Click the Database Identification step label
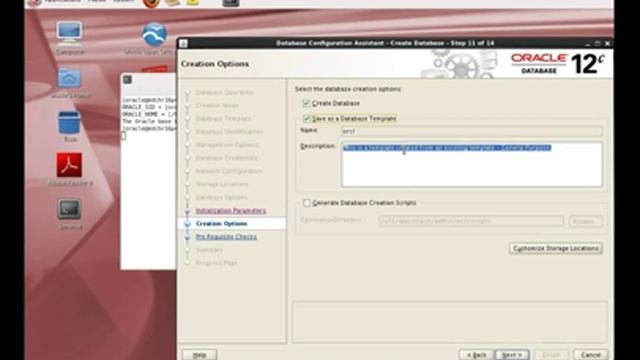640x360 pixels. [229, 131]
